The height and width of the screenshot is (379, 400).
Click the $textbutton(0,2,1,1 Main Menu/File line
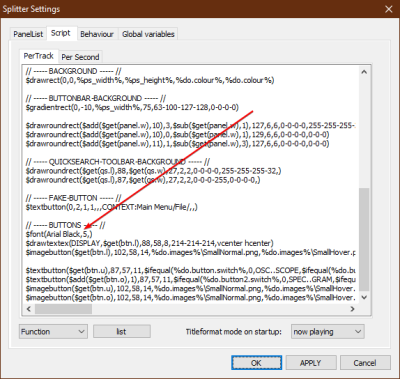111,207
